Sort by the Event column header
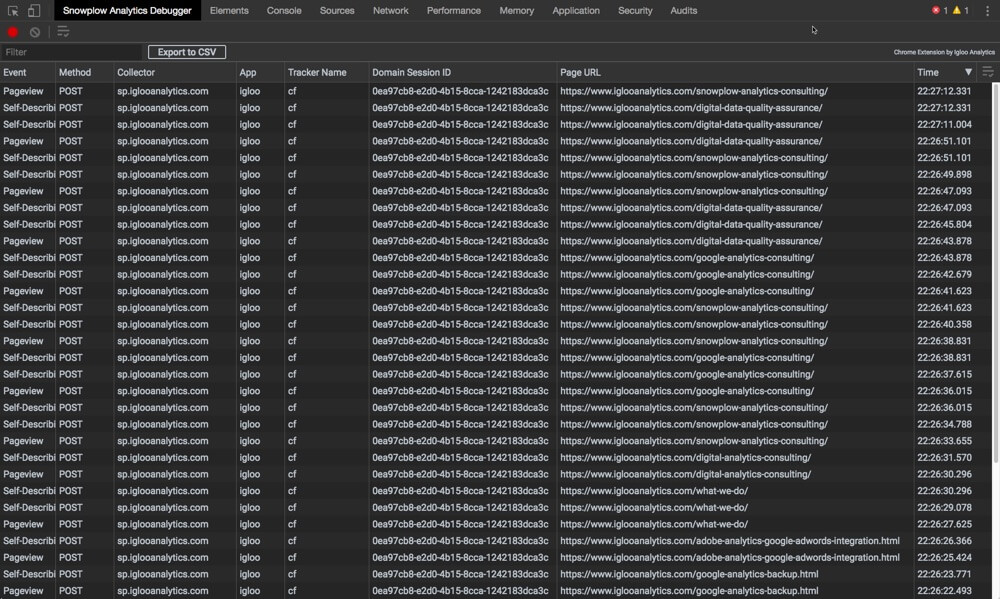1000x599 pixels. tap(27, 72)
